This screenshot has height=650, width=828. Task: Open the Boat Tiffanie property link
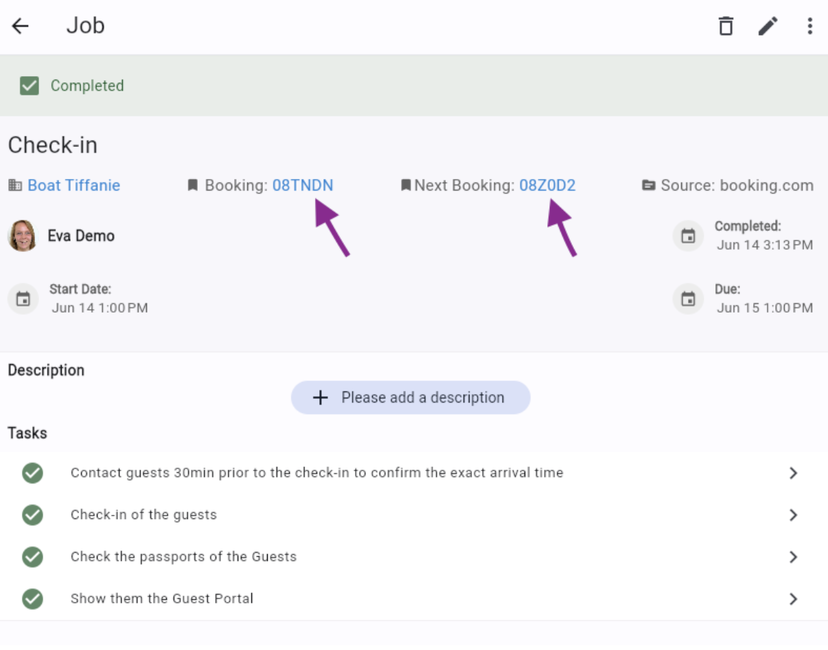tap(74, 185)
